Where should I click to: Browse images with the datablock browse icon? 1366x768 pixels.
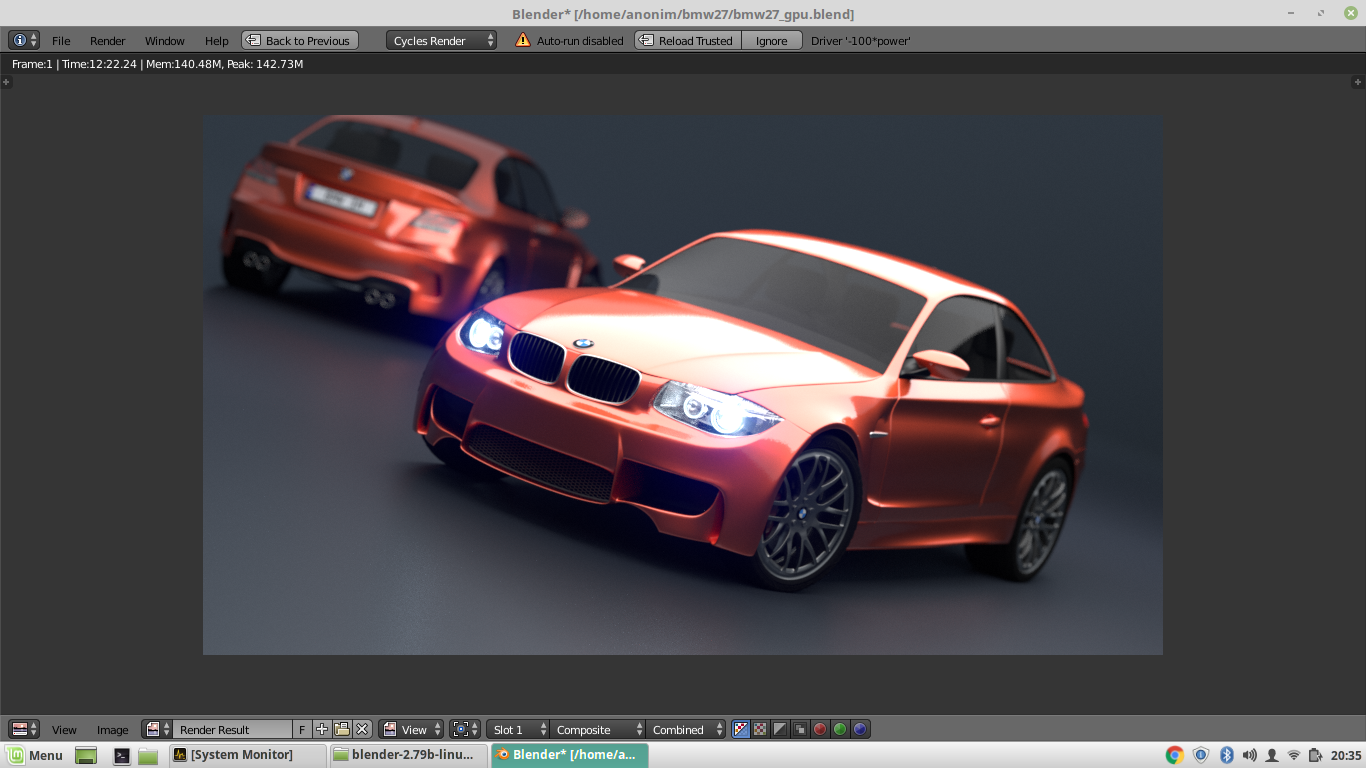(154, 729)
